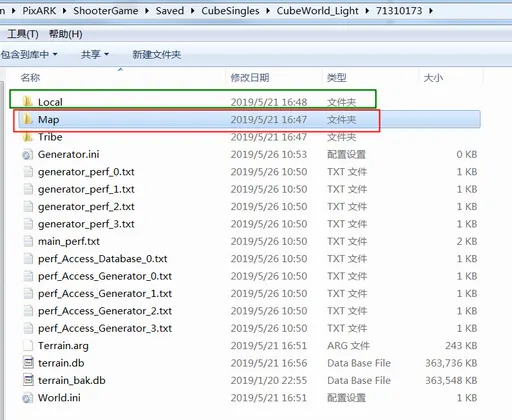512x420 pixels.
Task: Select the terrain.db database file icon
Action: click(28, 363)
